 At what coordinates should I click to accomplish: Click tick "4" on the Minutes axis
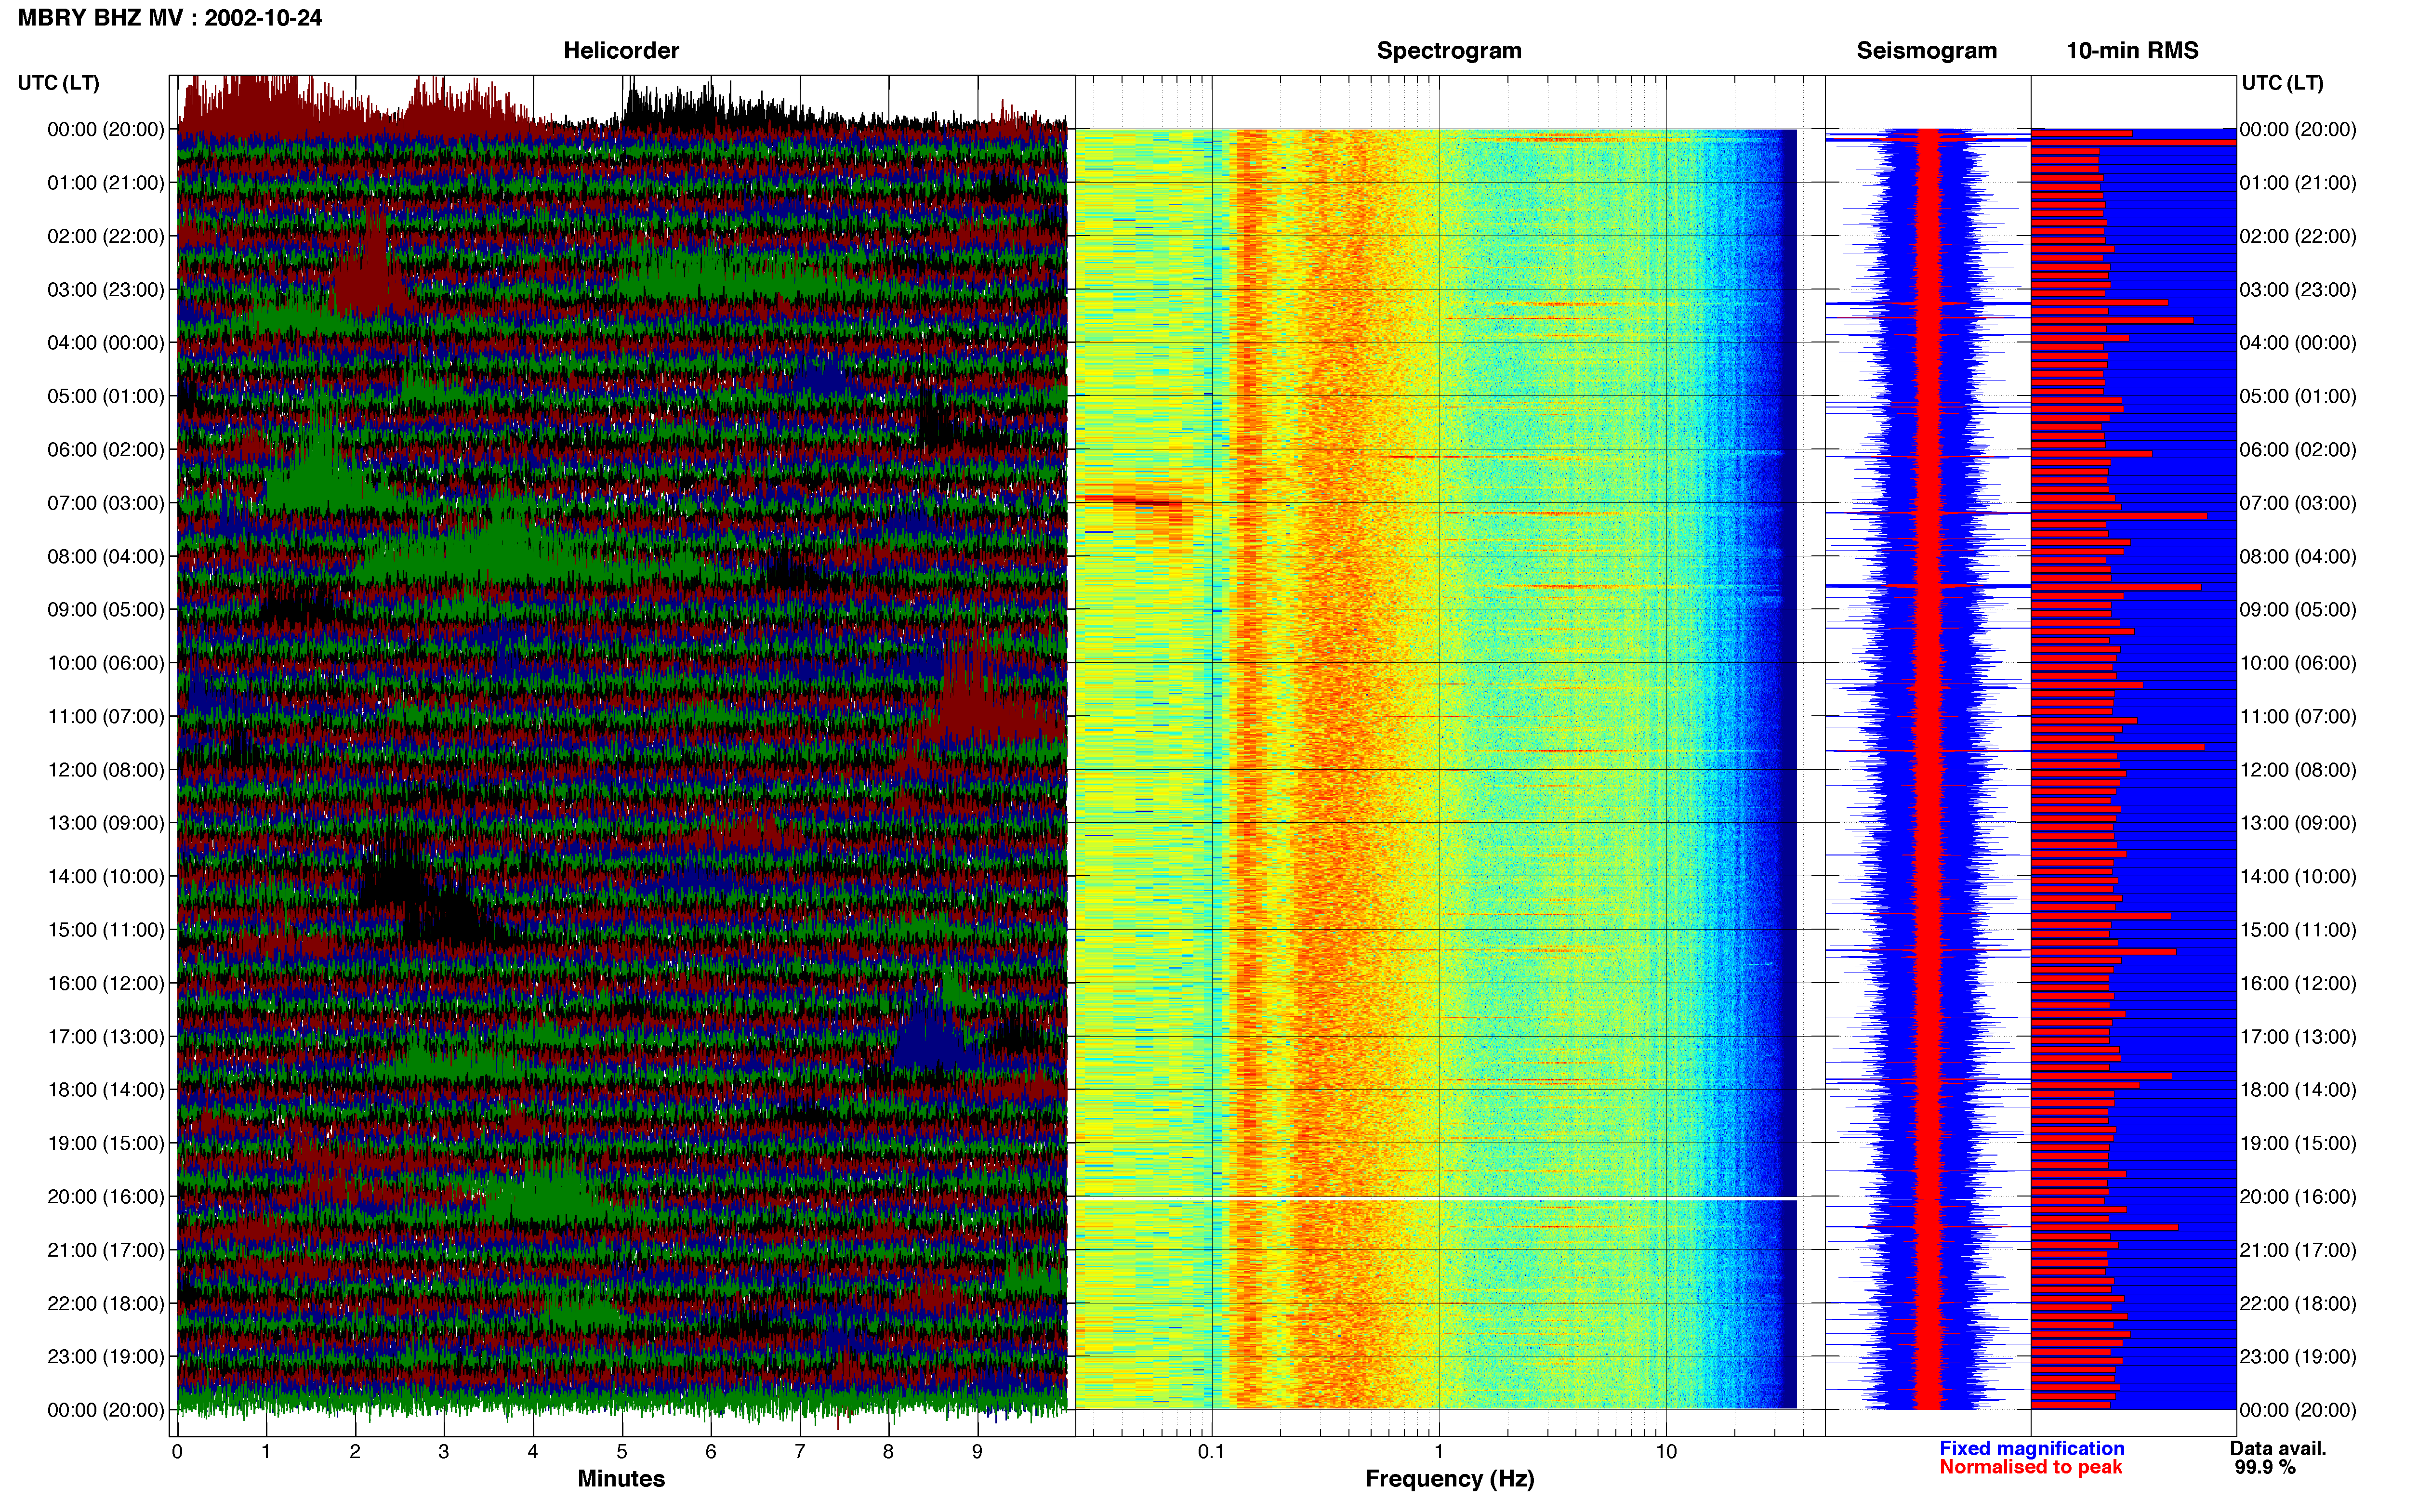click(533, 1451)
